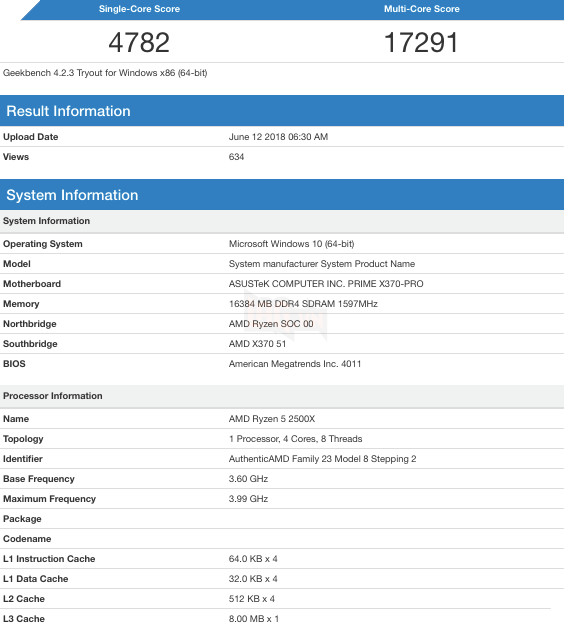
Task: Select the Geekbench 4.2.3 Tryout version text
Action: click(x=106, y=74)
